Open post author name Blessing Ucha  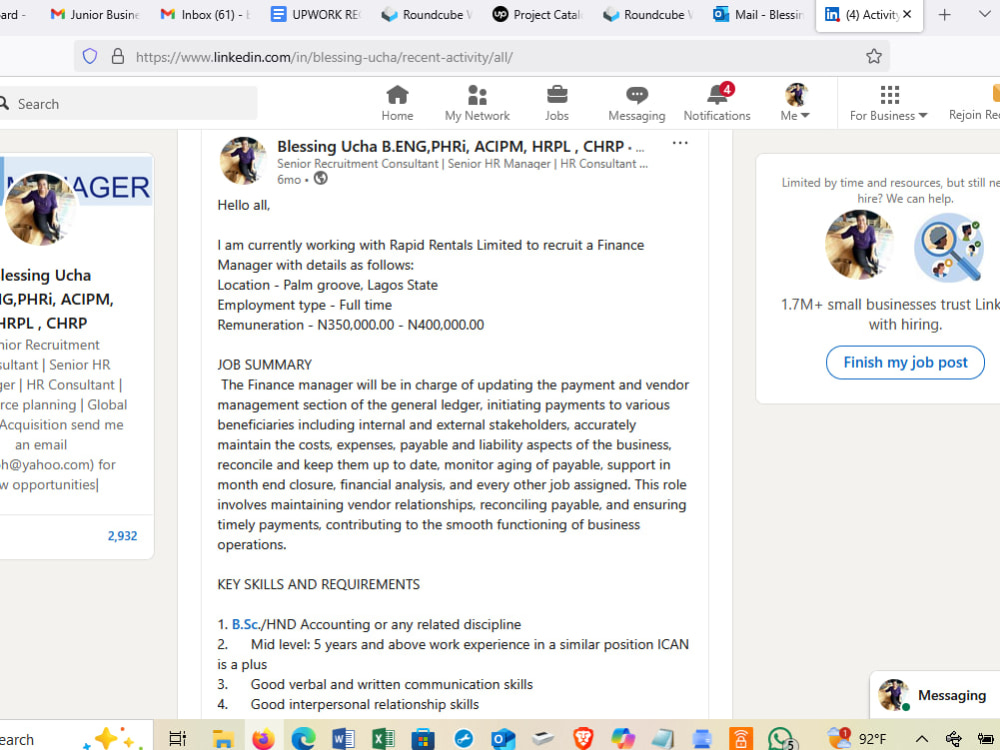pos(450,146)
